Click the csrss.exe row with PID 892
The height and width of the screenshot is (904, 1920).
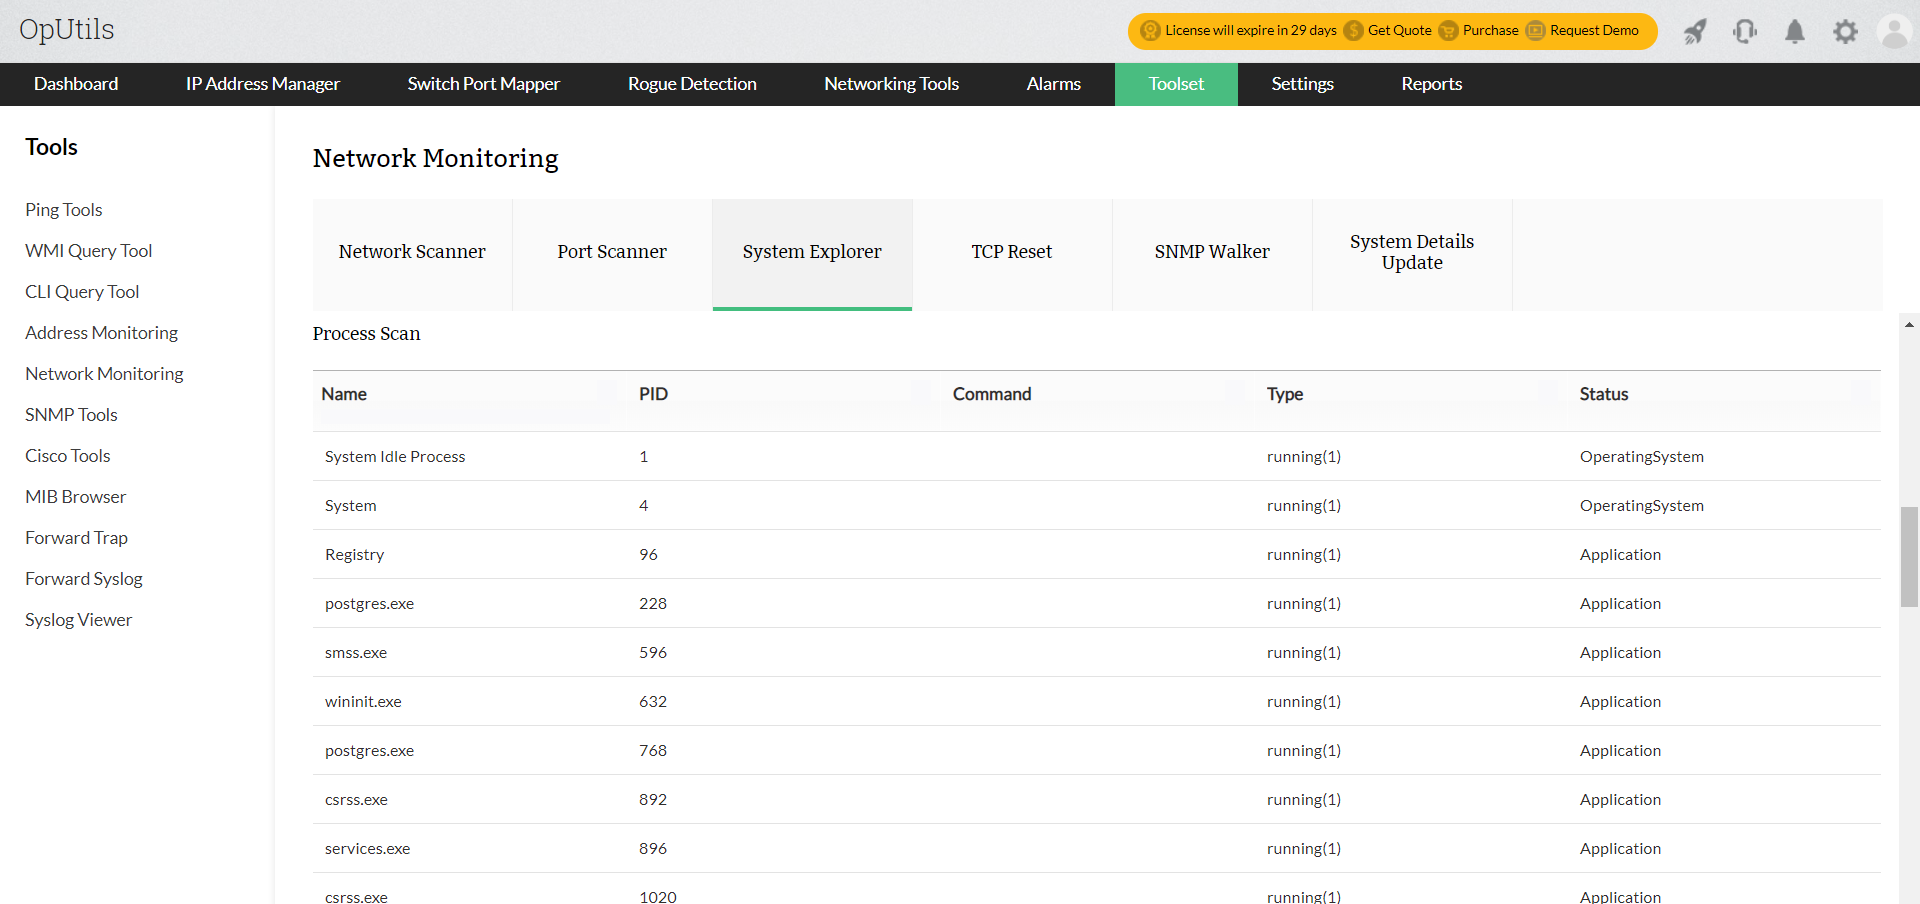(x=1097, y=800)
